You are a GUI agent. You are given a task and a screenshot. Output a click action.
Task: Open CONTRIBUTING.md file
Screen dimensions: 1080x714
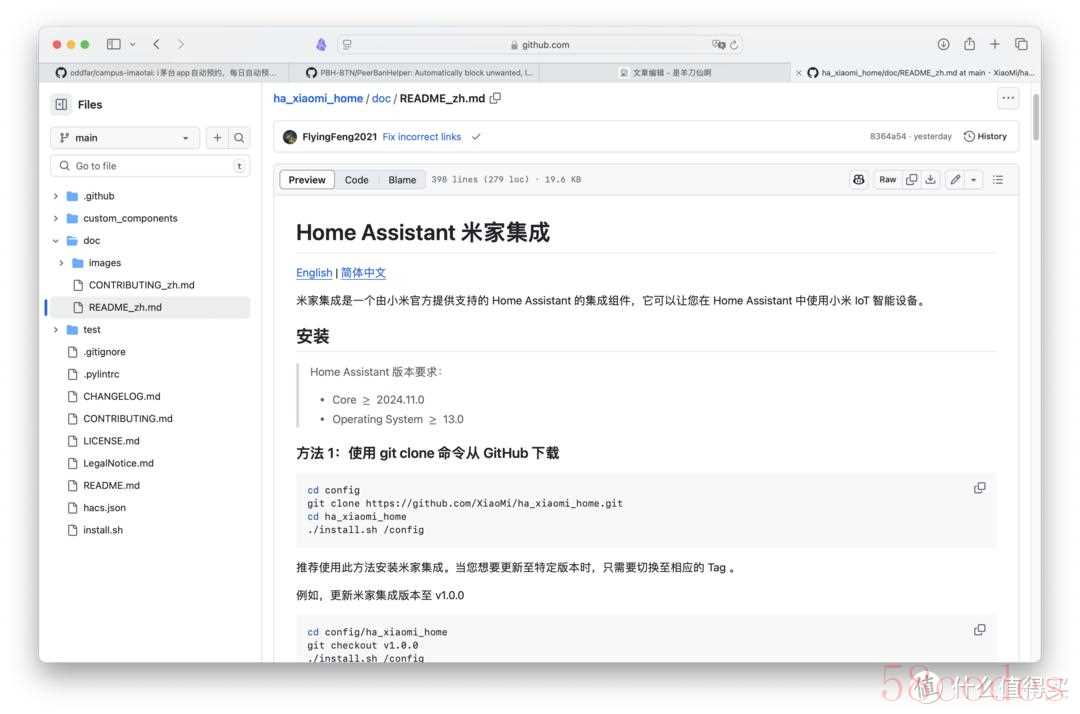click(127, 419)
